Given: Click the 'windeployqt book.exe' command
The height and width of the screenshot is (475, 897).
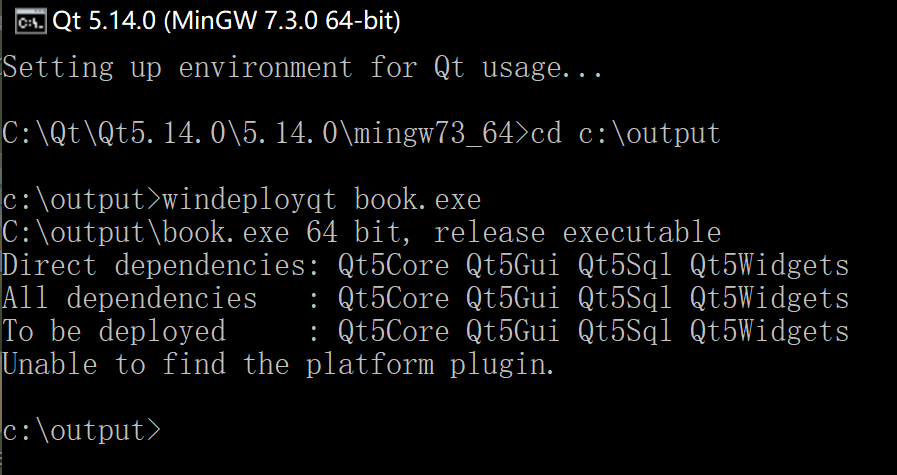Looking at the screenshot, I should coord(322,200).
